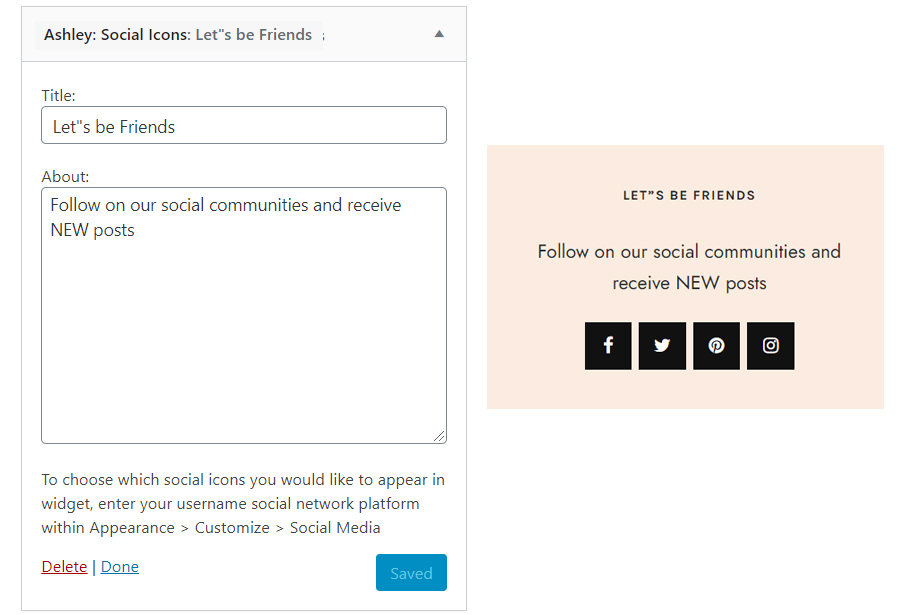Click the help text mentioning Appearance > Customize
The image size is (899, 615).
pos(242,503)
